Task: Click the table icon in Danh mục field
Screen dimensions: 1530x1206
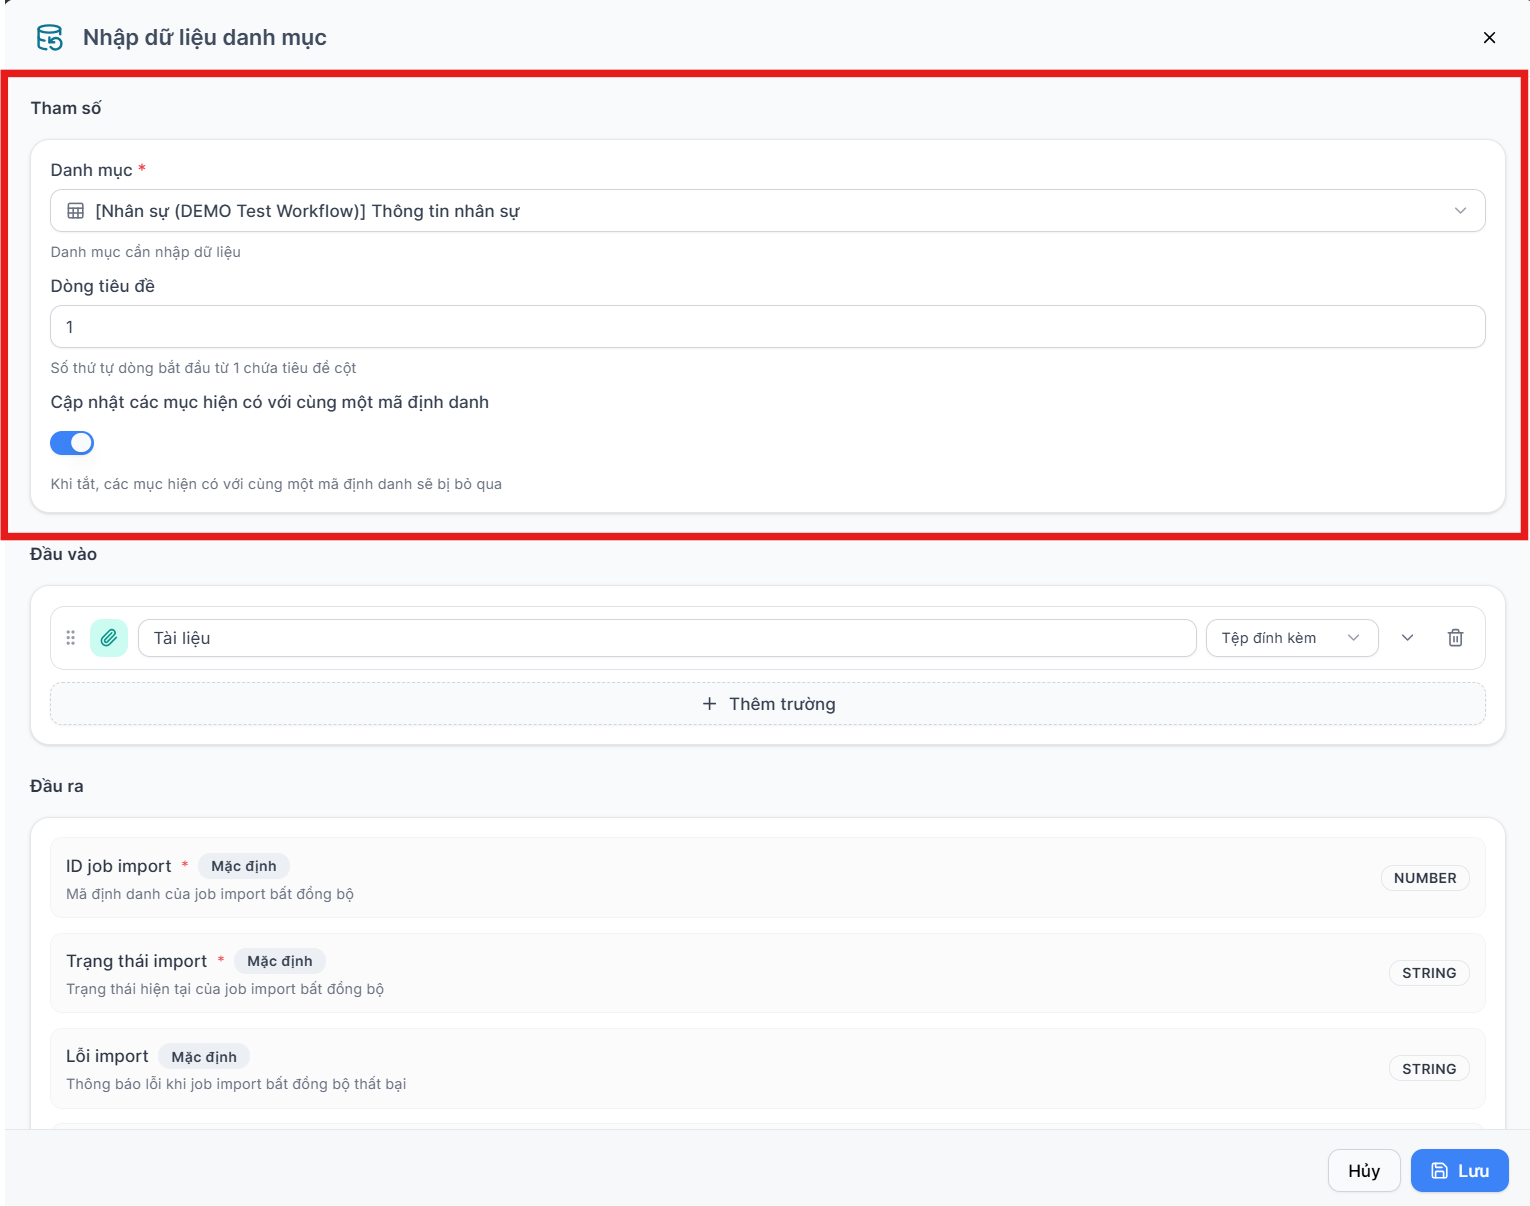Action: 76,211
